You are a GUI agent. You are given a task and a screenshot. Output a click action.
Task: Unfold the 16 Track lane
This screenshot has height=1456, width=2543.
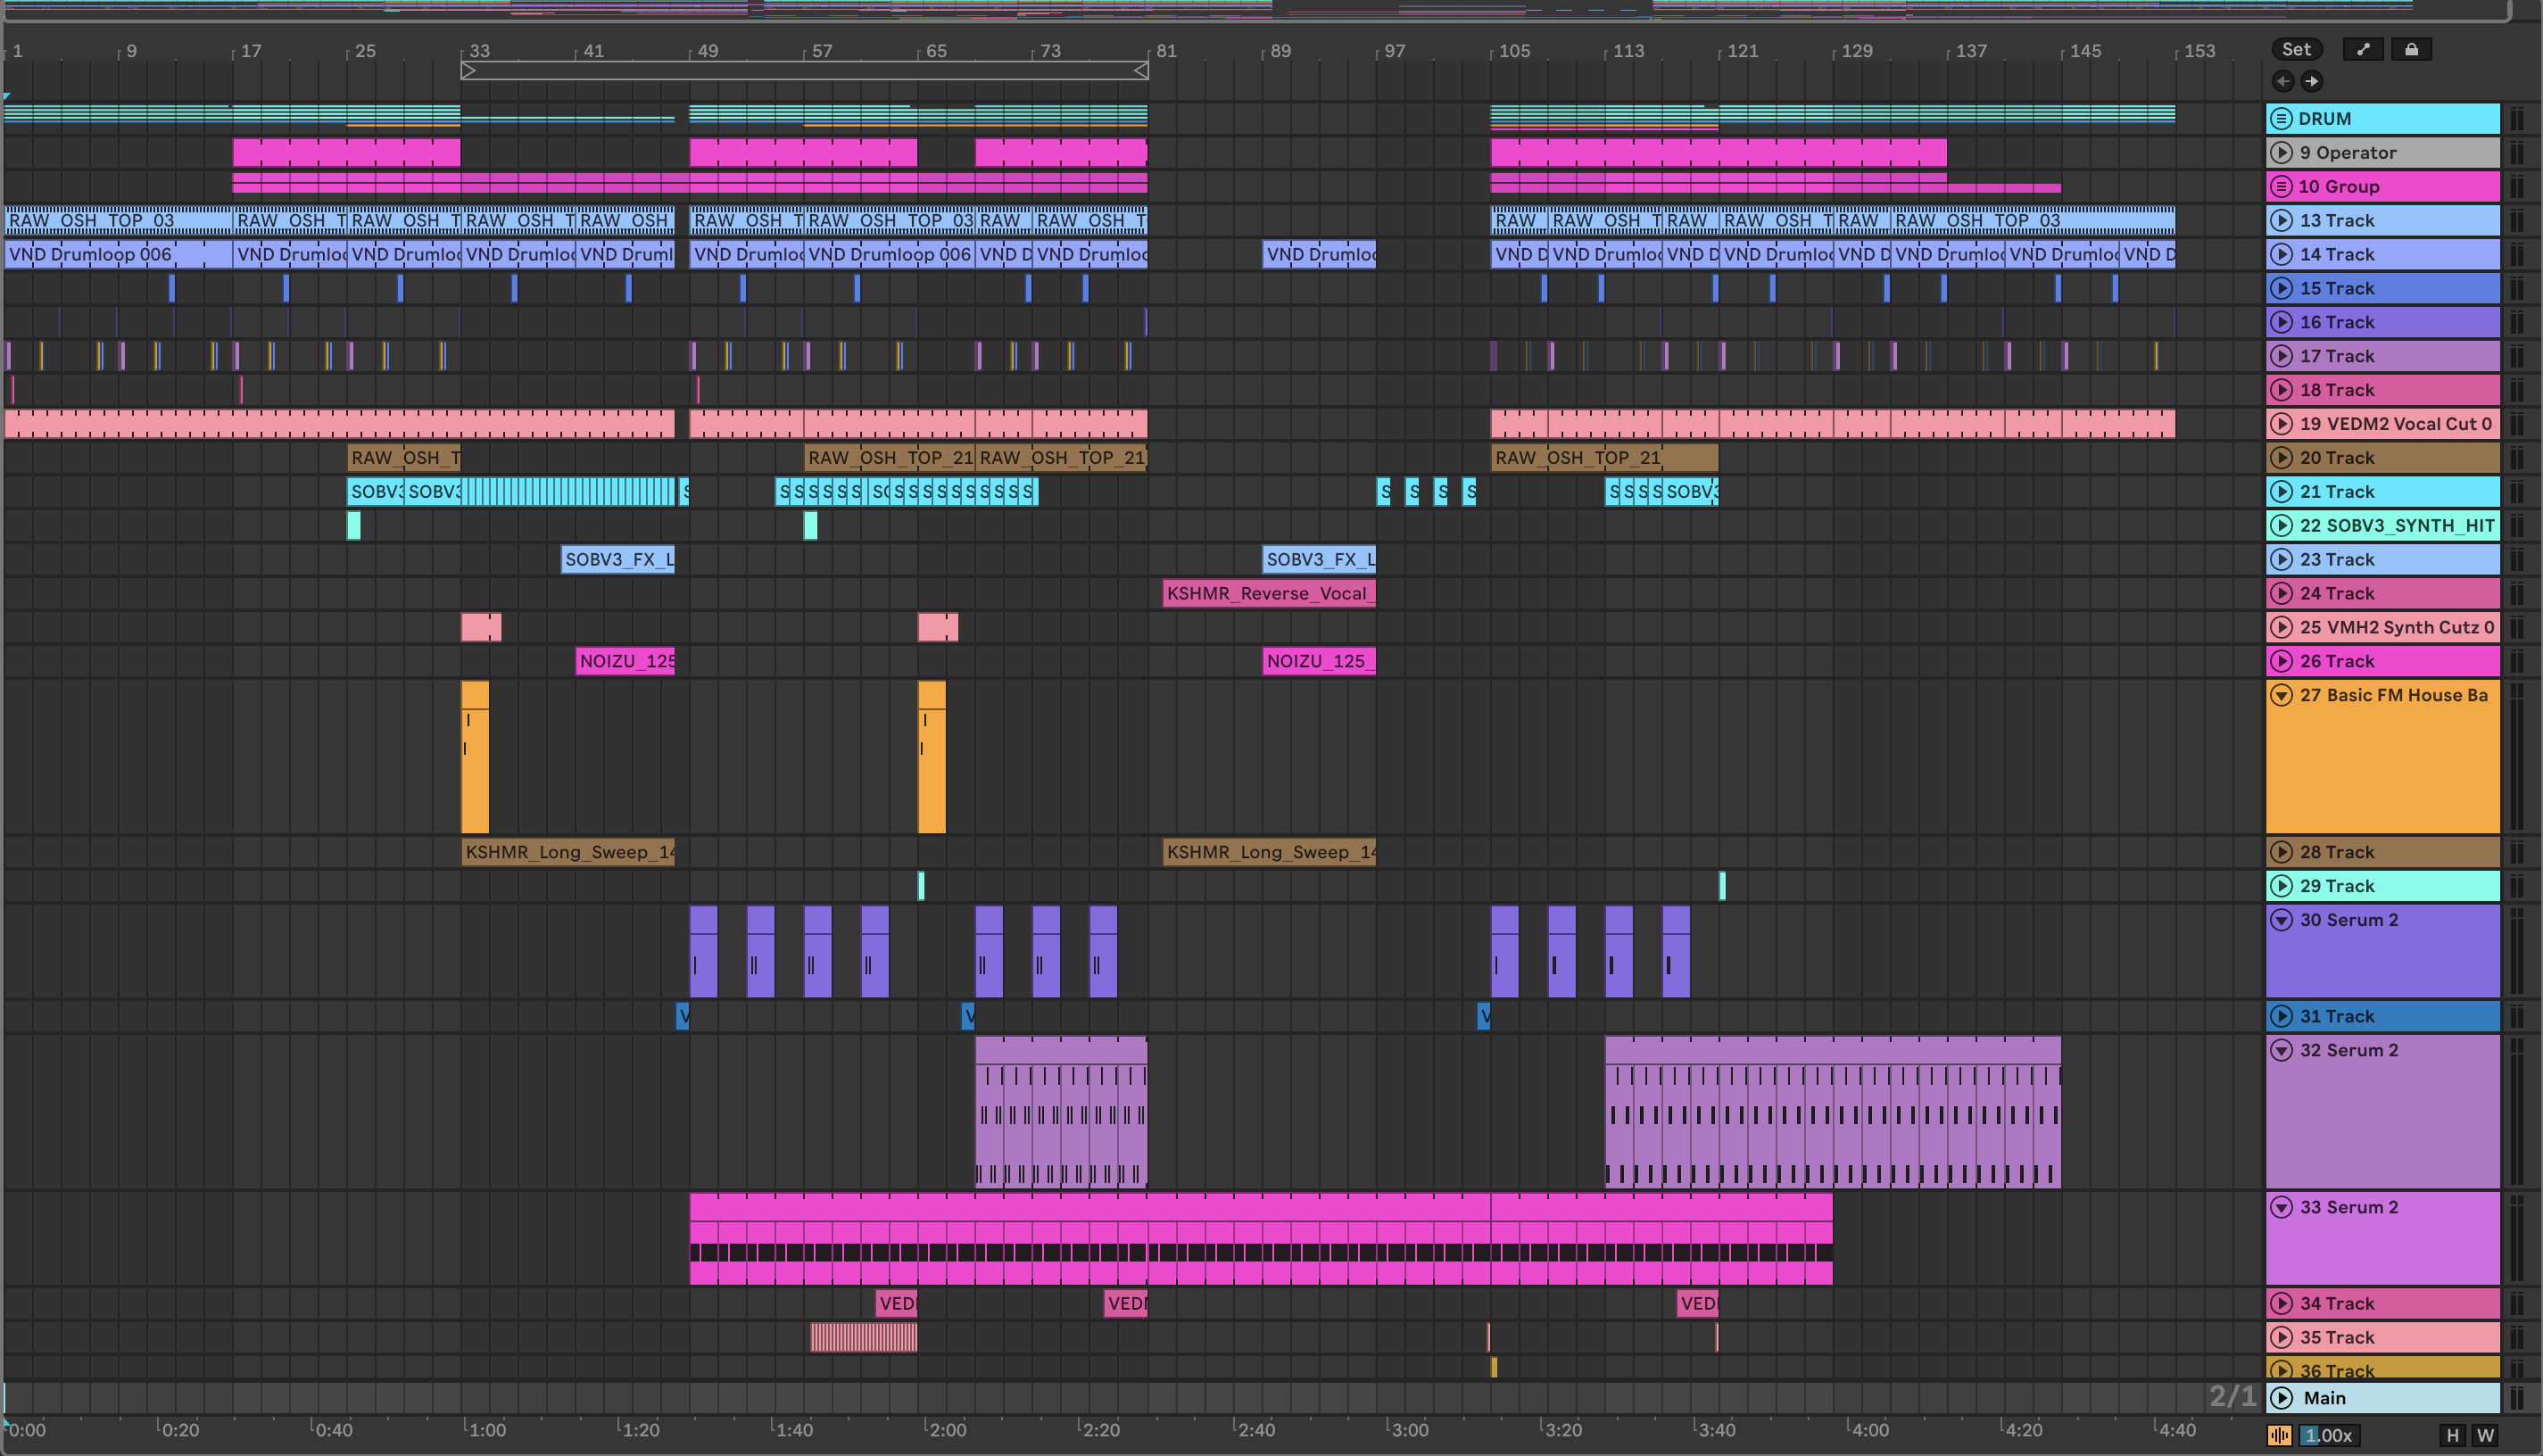click(2281, 322)
